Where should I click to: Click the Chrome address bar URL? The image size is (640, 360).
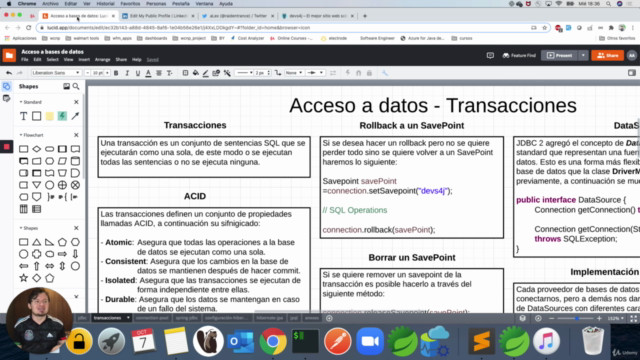coord(178,28)
